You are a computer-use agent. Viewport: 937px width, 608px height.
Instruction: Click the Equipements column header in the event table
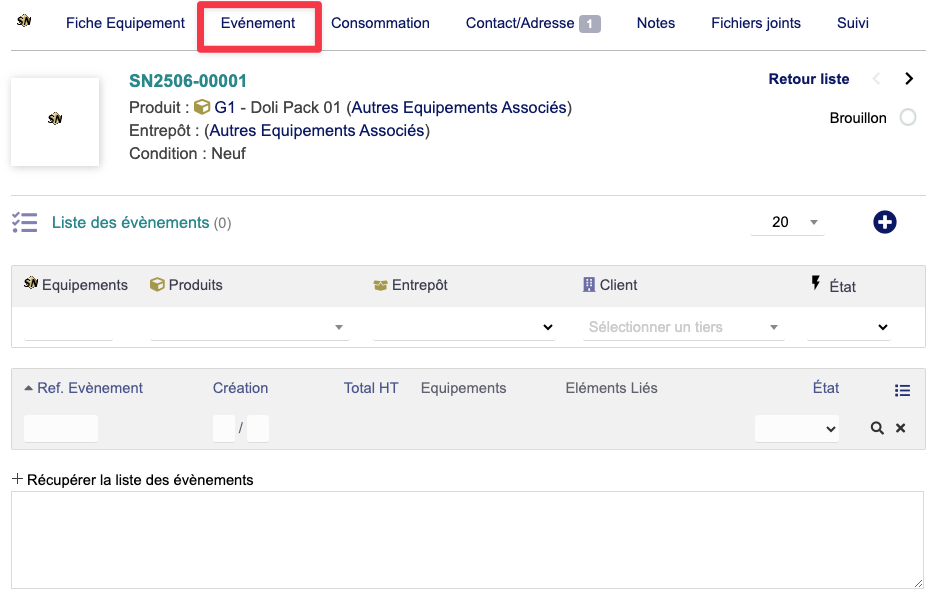pos(463,388)
